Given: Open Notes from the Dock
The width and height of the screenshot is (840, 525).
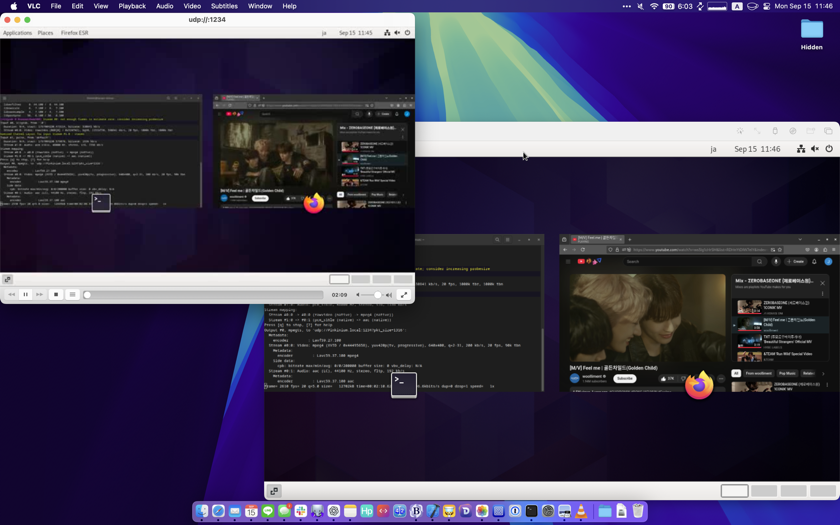Looking at the screenshot, I should [350, 511].
